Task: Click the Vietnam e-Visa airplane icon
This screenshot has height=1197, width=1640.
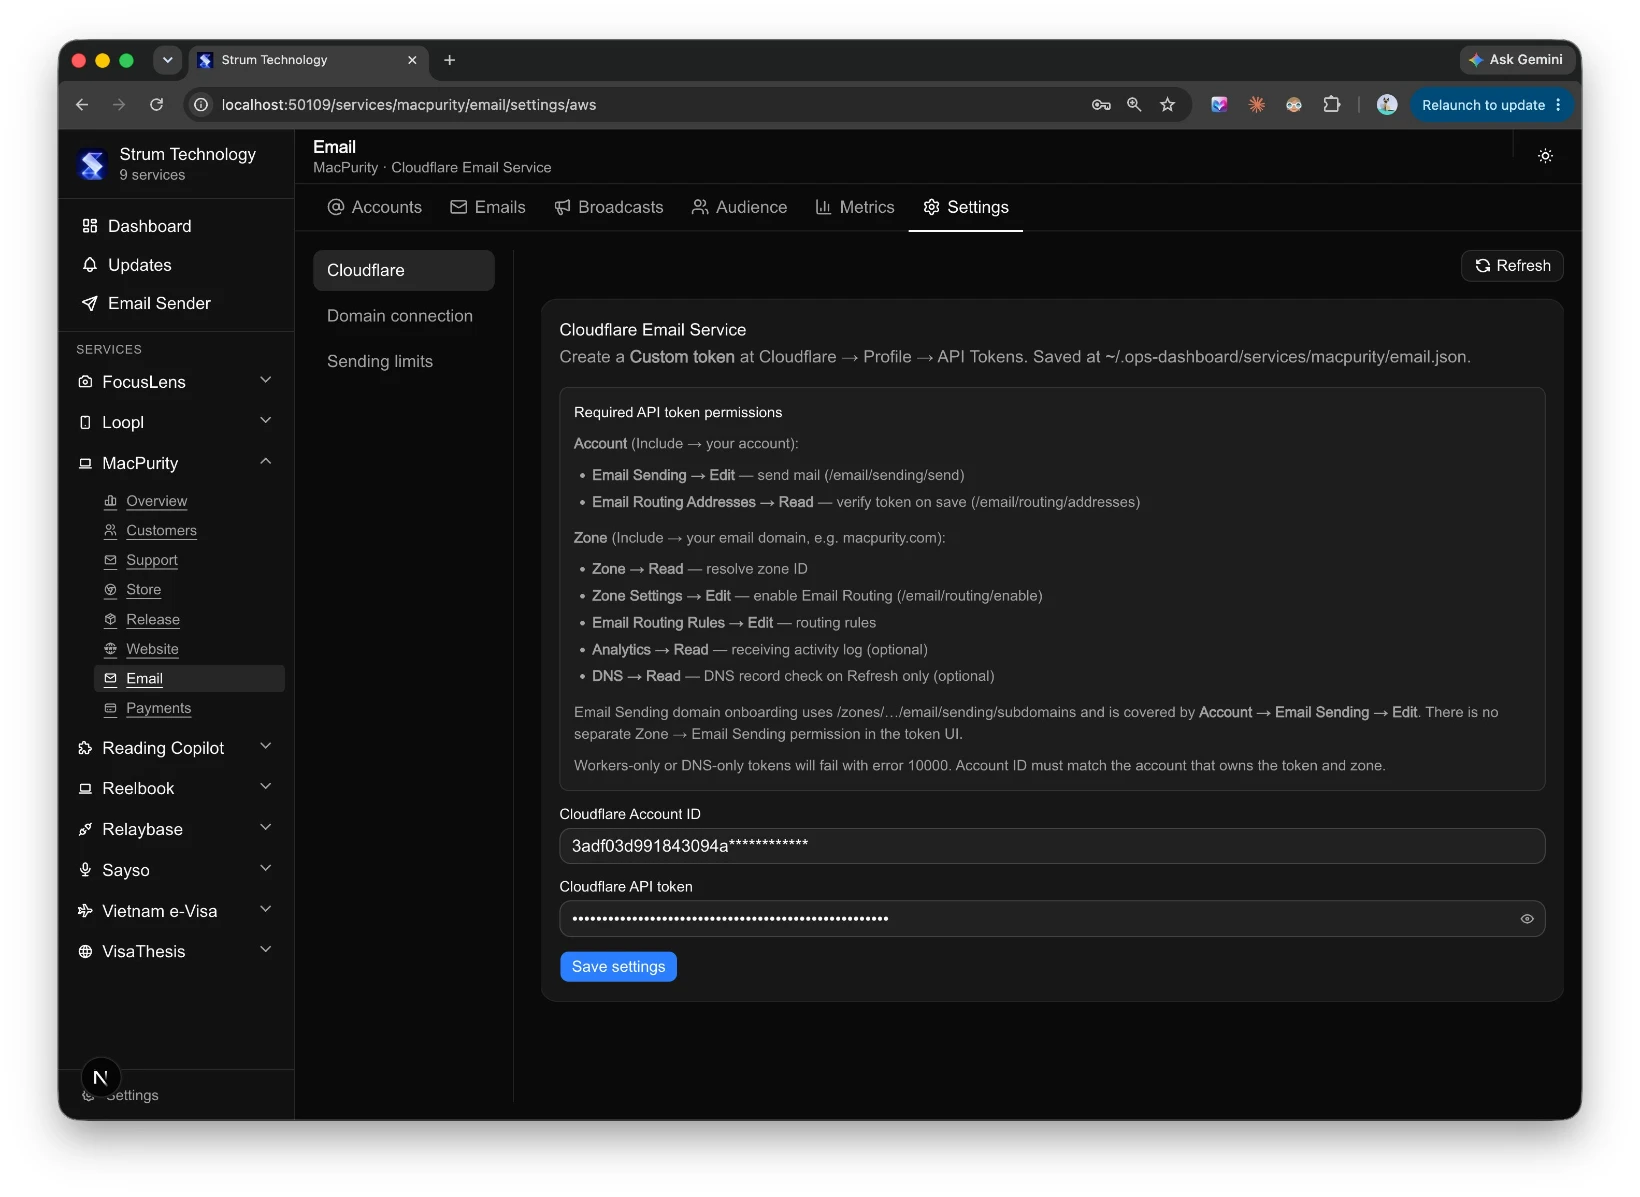Action: pyautogui.click(x=86, y=911)
